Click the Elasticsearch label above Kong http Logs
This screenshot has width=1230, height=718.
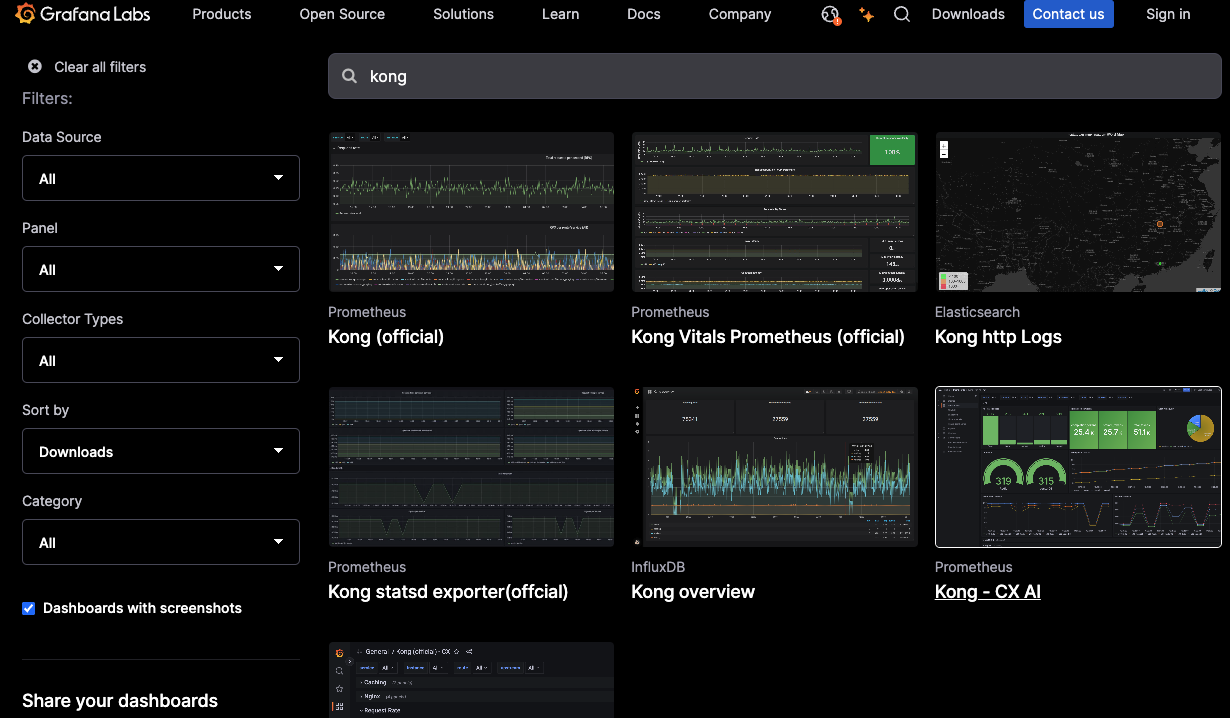pyautogui.click(x=977, y=312)
